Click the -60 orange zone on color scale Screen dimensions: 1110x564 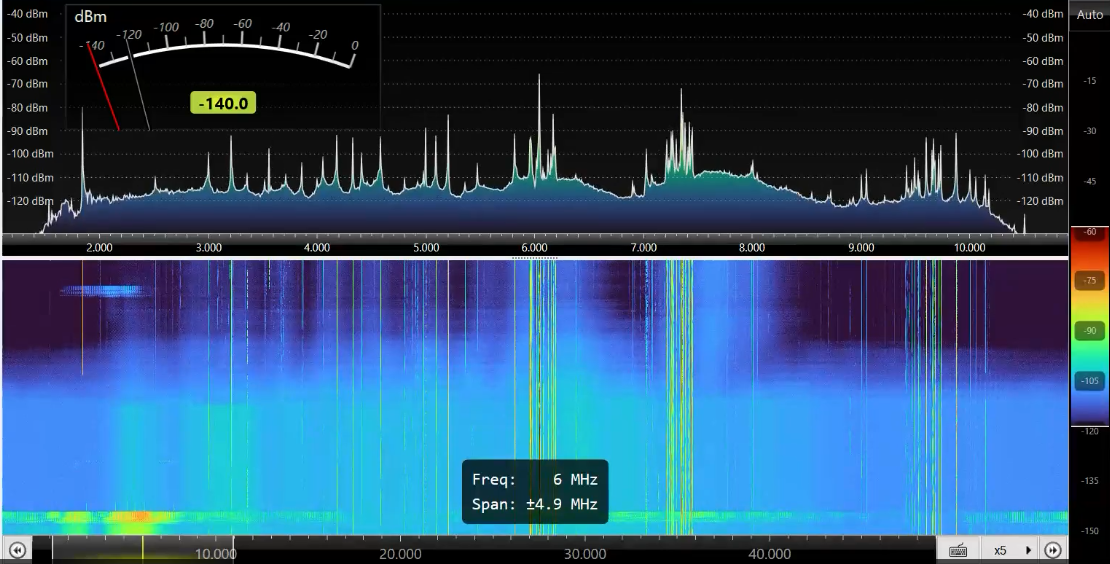(x=1089, y=233)
